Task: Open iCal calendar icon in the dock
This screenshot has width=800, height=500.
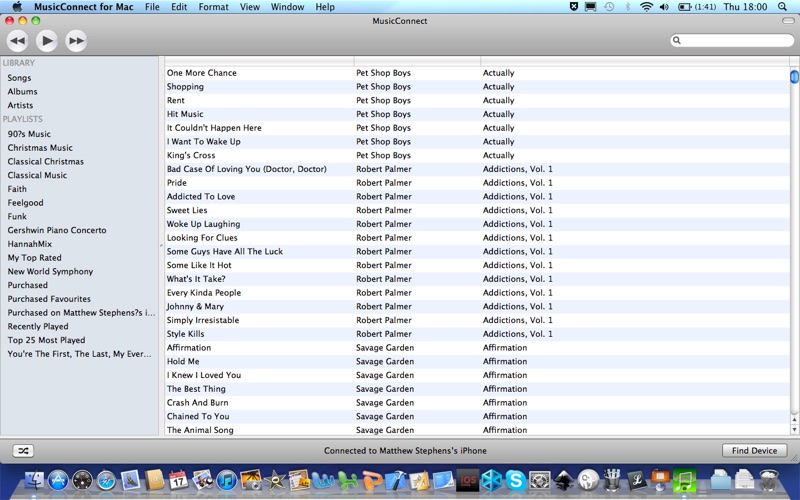Action: pos(178,480)
